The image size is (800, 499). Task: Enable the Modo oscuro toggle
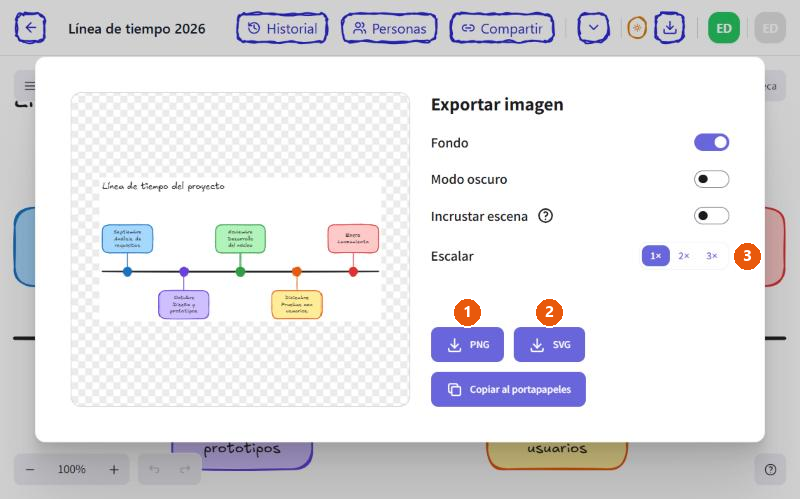point(711,179)
